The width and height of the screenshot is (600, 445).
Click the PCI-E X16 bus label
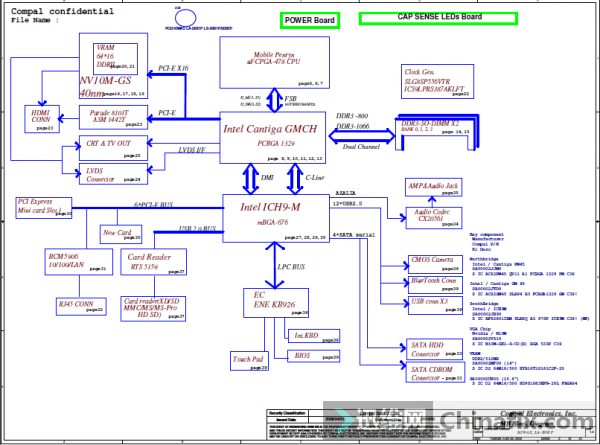point(173,68)
